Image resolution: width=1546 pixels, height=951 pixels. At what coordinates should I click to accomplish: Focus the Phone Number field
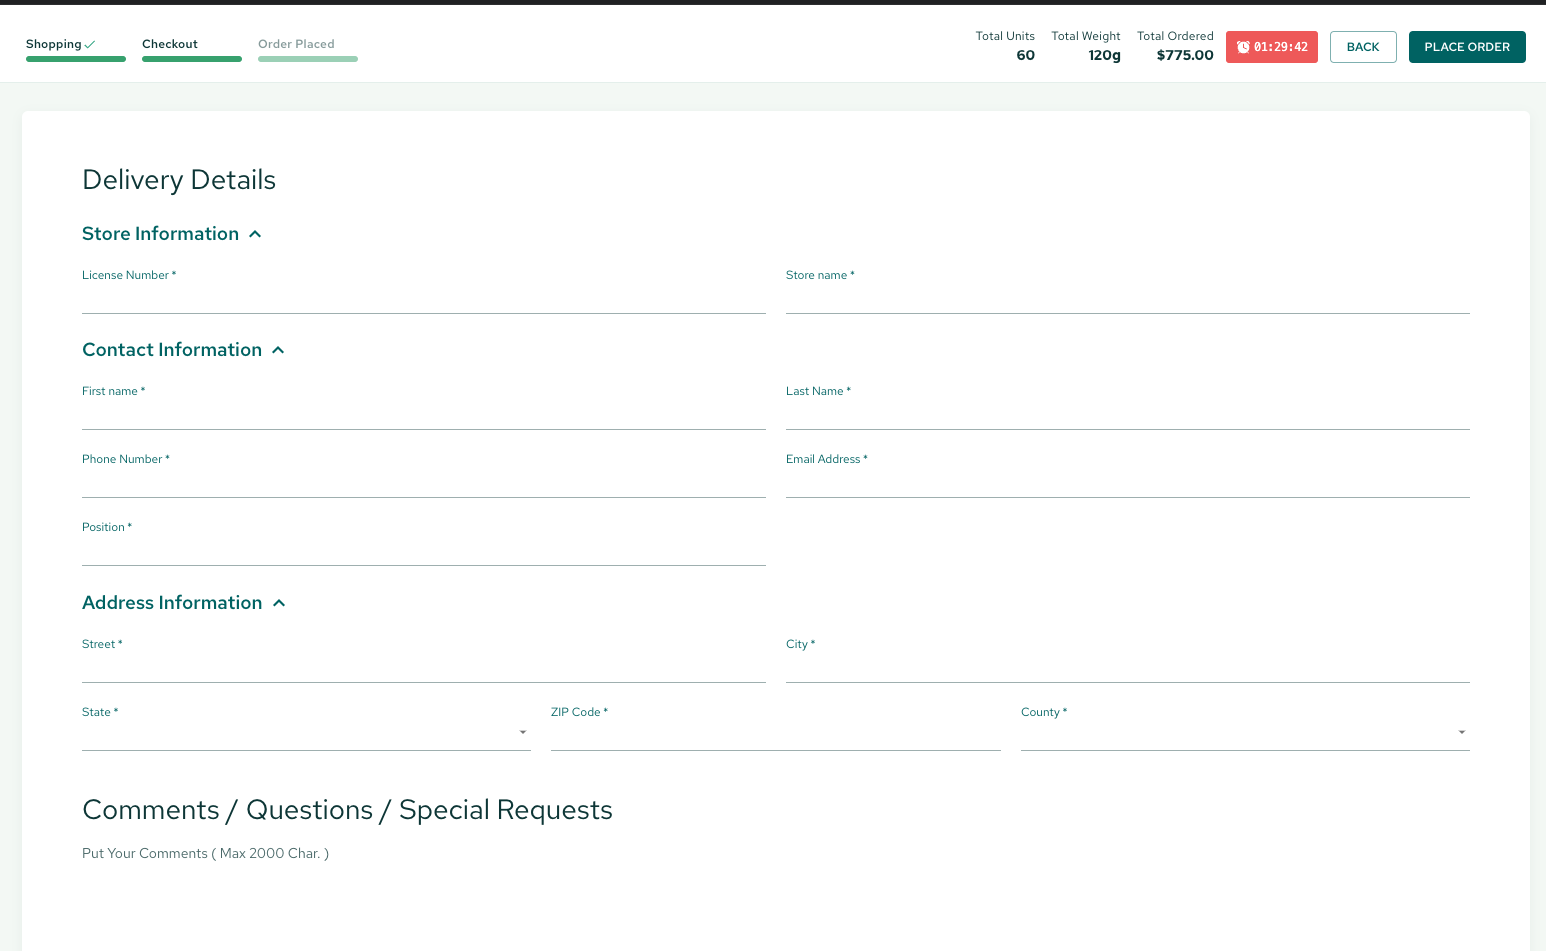click(424, 483)
